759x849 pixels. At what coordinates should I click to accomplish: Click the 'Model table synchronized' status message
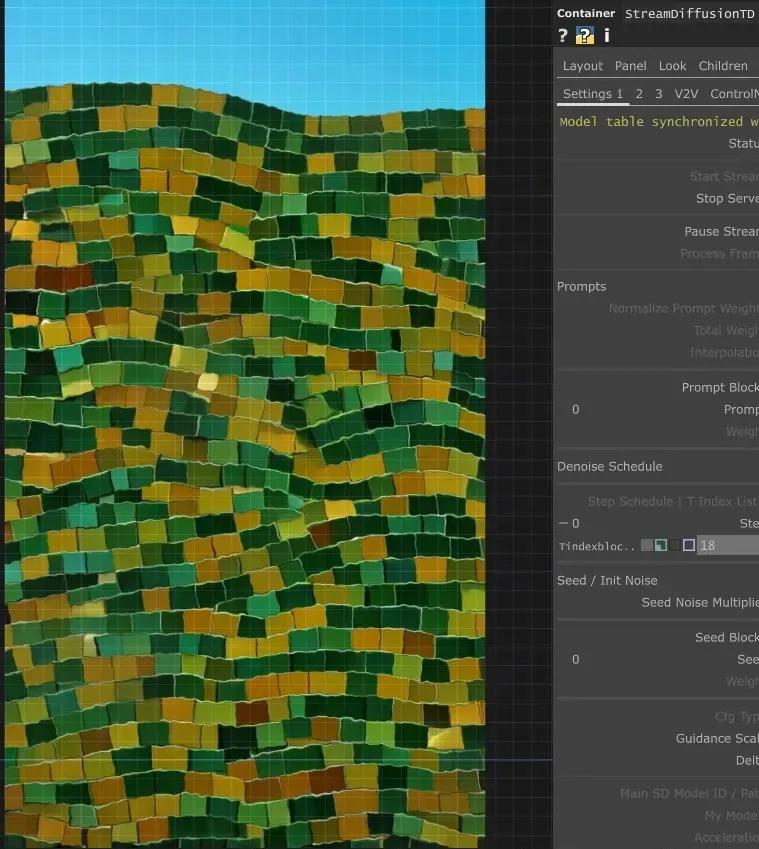pyautogui.click(x=659, y=122)
